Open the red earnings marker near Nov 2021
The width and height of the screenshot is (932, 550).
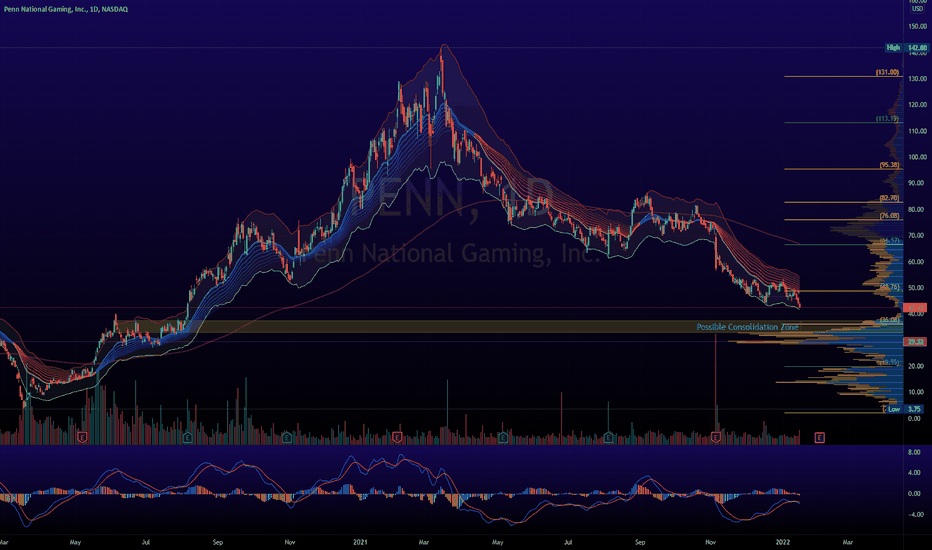click(716, 438)
